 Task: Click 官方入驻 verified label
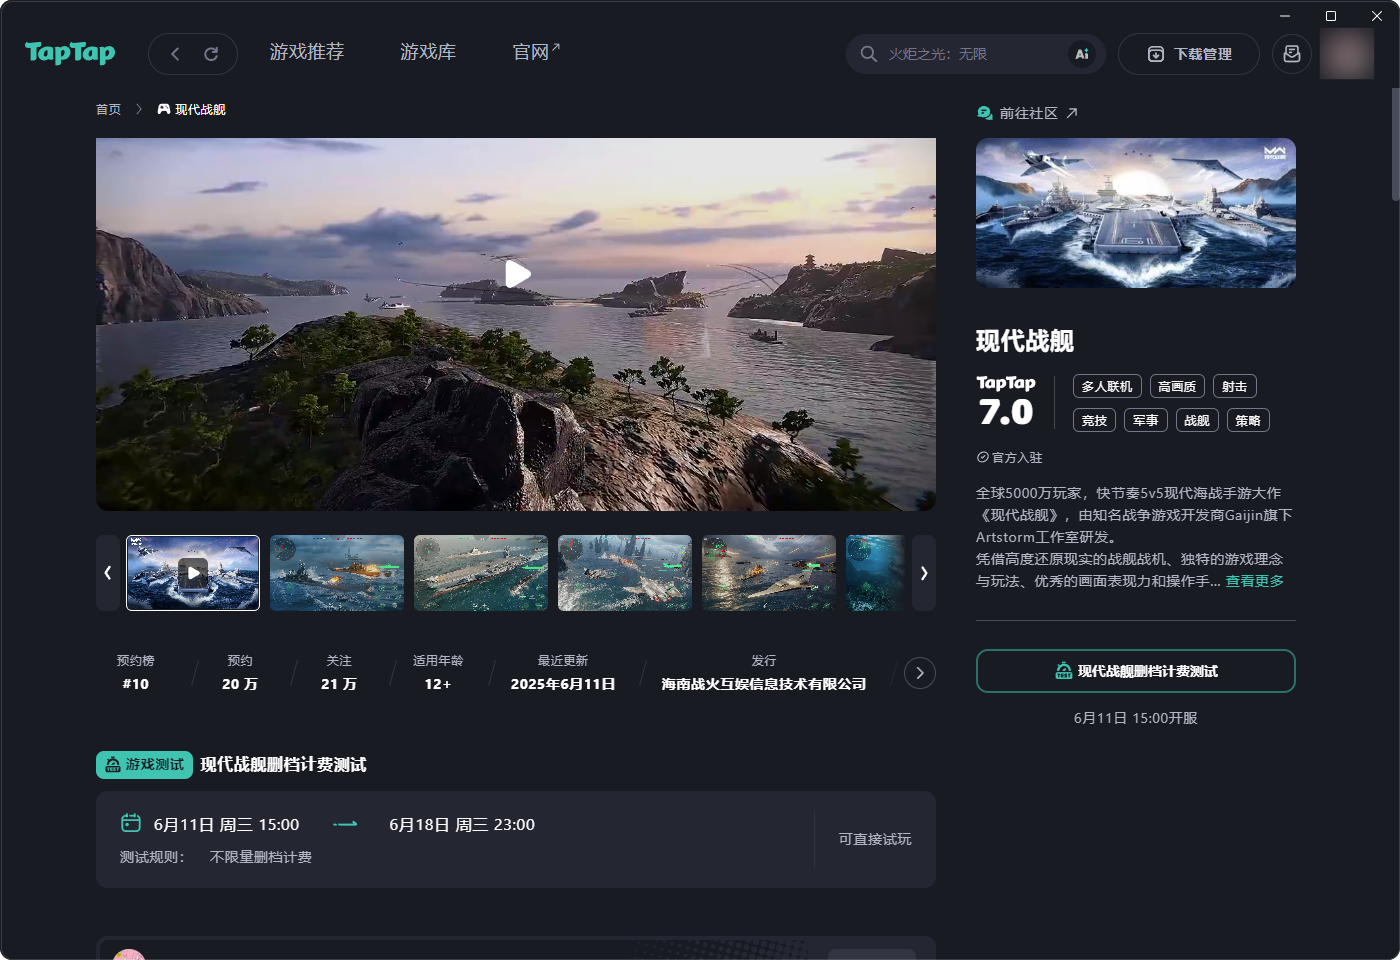1010,457
